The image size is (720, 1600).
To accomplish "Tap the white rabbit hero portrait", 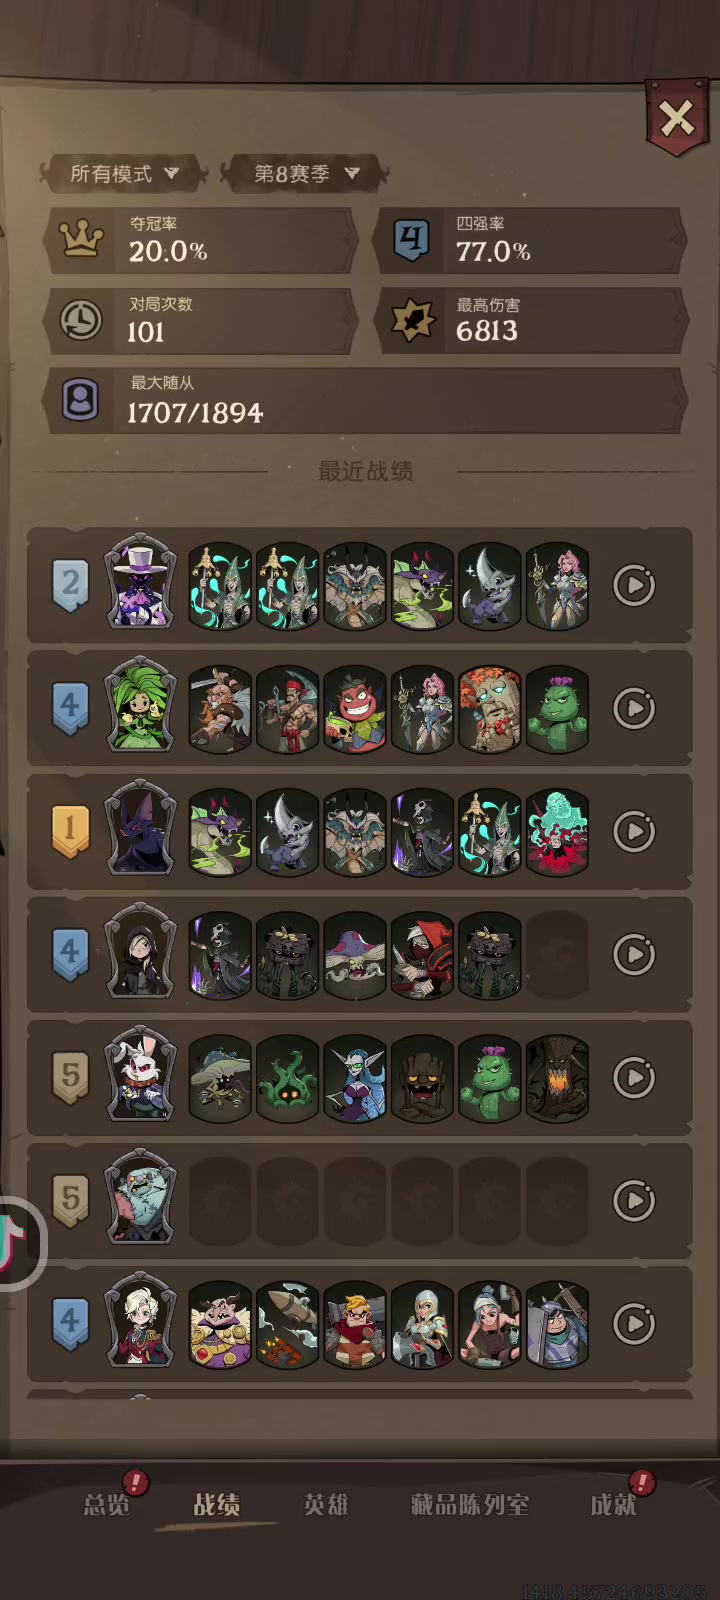I will click(141, 1075).
